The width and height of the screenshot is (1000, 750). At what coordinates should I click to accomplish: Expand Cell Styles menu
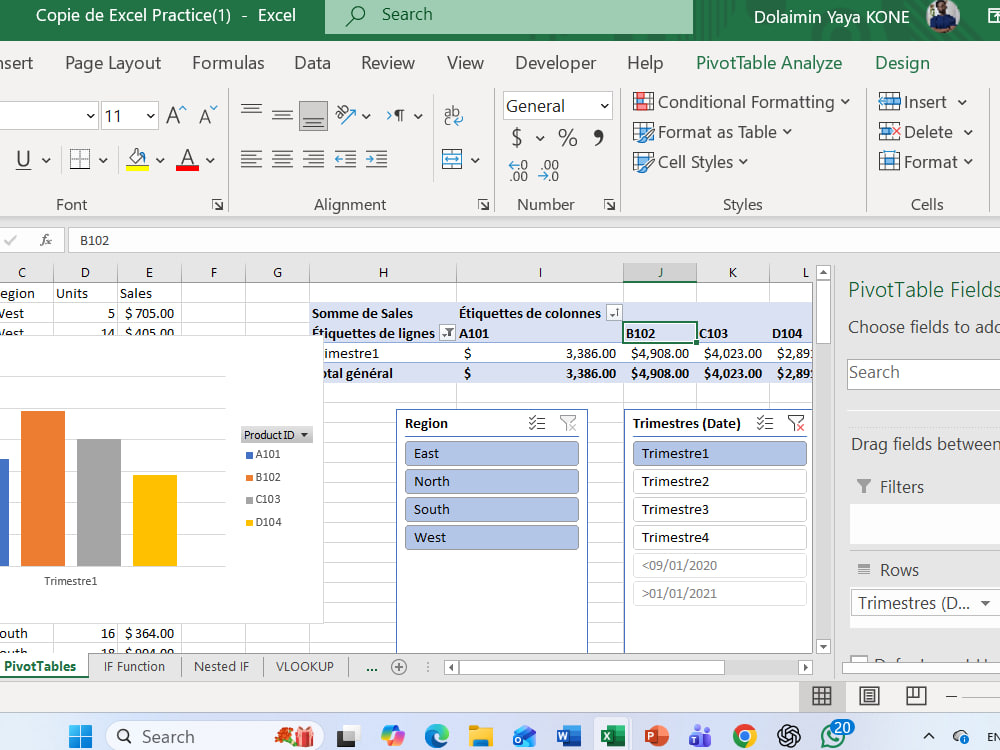click(743, 162)
